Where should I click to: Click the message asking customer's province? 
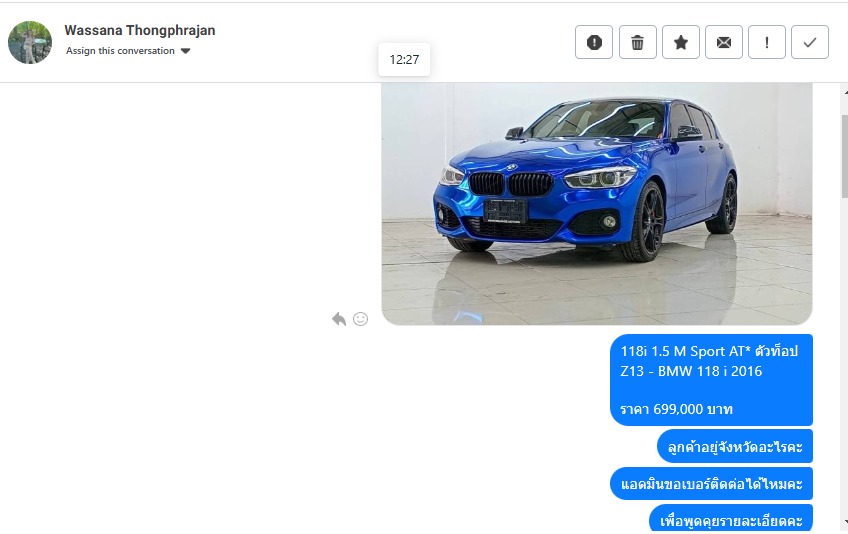tap(735, 447)
